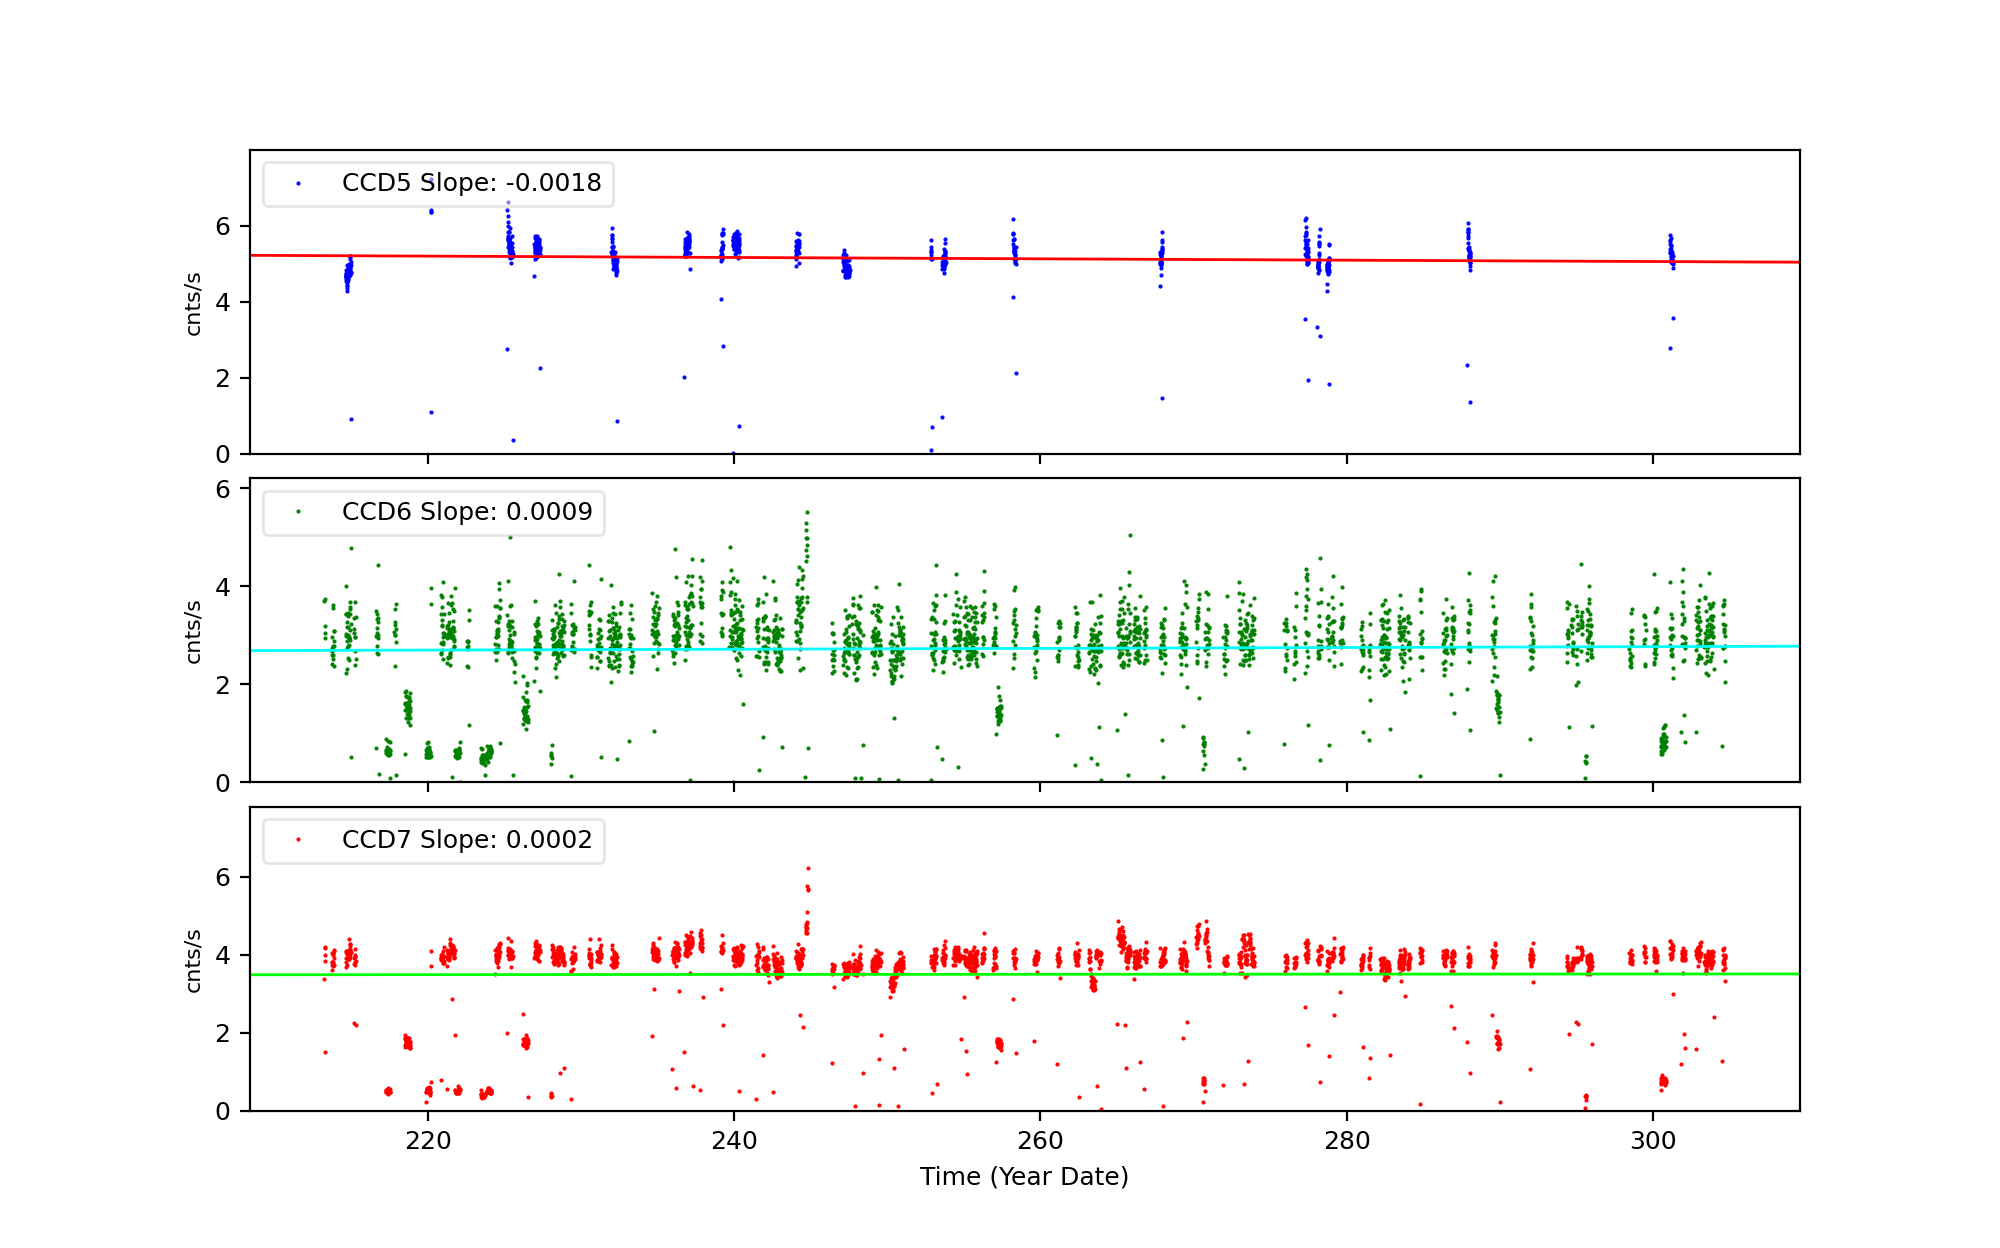Image resolution: width=2000 pixels, height=1248 pixels.
Task: Click the highest green spike point in CCD6
Action: click(807, 512)
